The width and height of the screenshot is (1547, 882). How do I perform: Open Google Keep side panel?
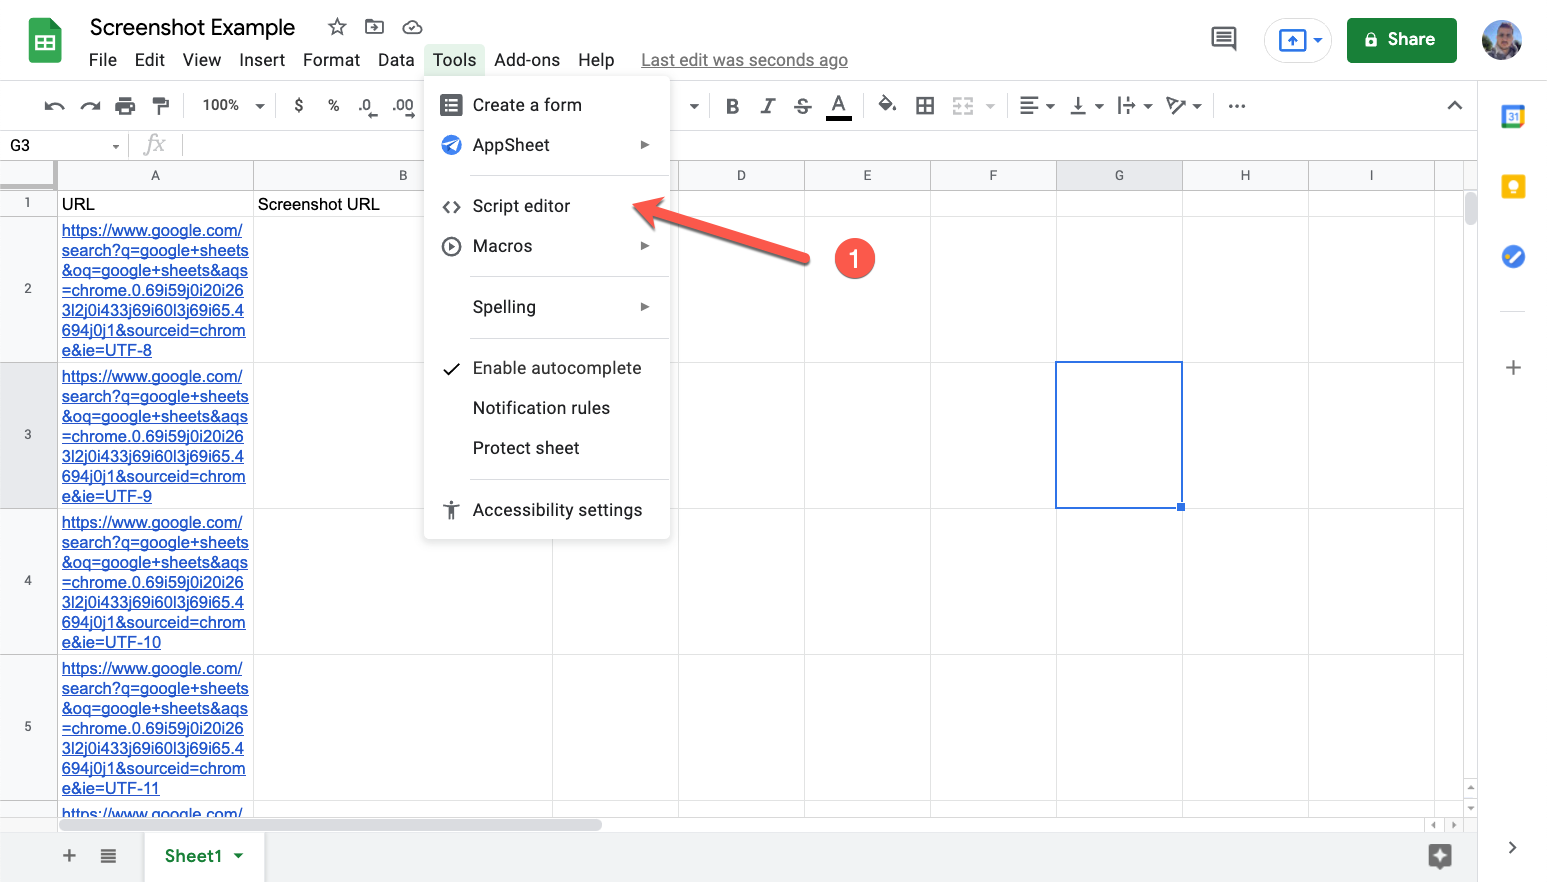(x=1513, y=186)
